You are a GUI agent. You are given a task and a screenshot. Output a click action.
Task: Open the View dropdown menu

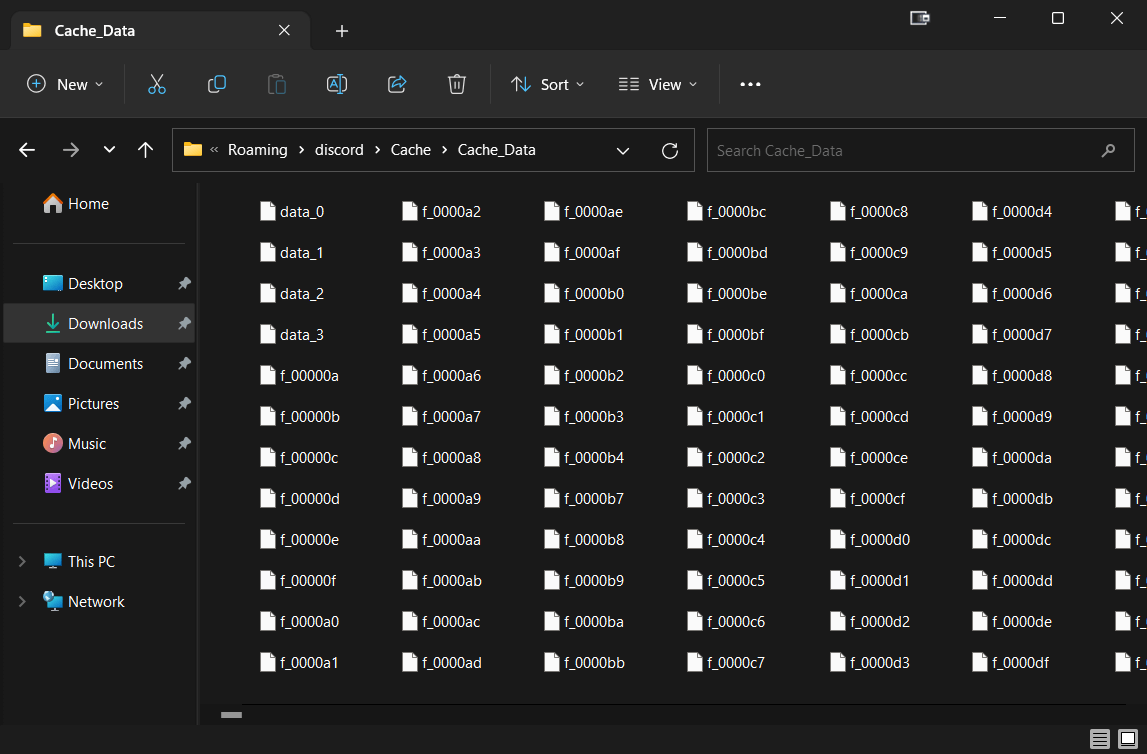coord(658,84)
